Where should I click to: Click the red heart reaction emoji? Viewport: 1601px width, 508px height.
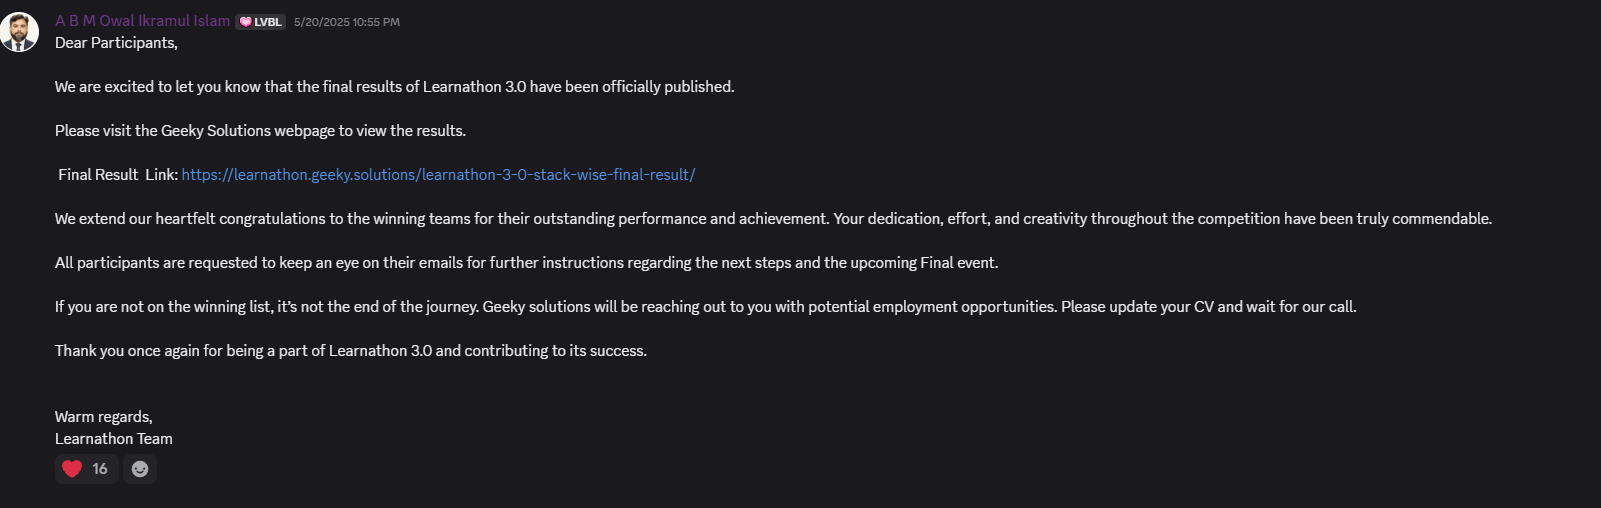pos(72,469)
